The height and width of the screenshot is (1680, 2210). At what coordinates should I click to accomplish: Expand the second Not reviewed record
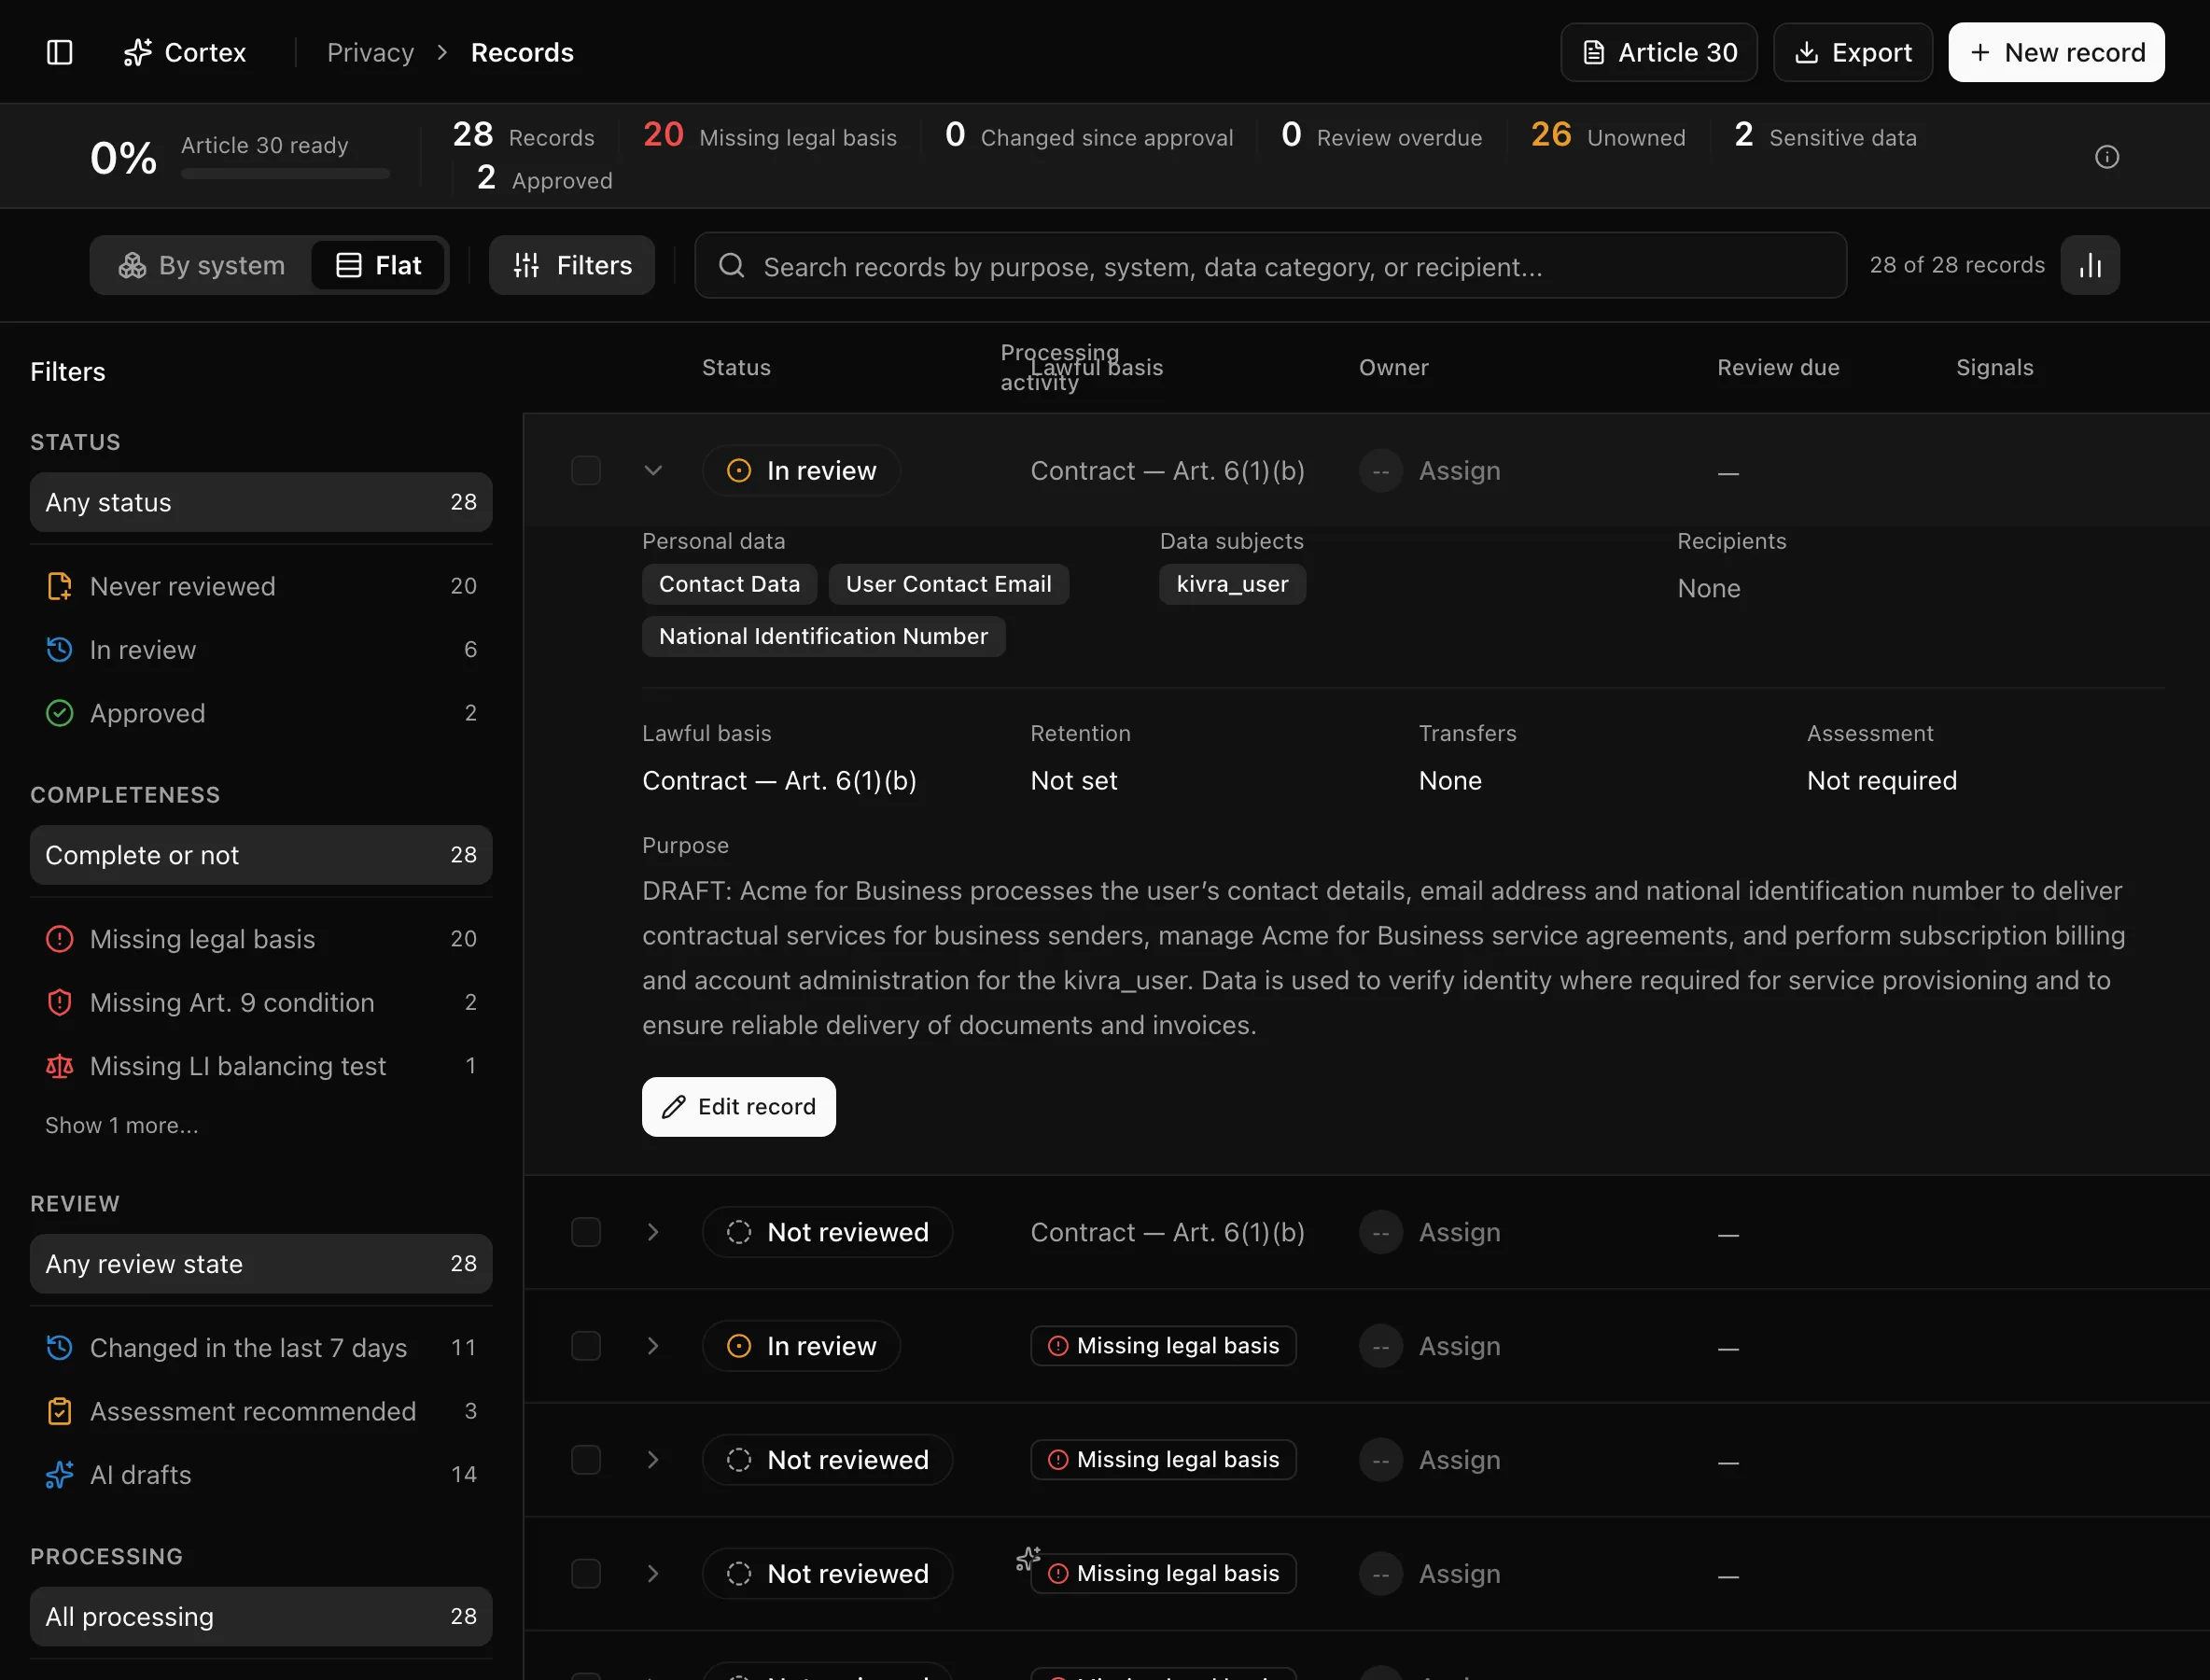(653, 1460)
